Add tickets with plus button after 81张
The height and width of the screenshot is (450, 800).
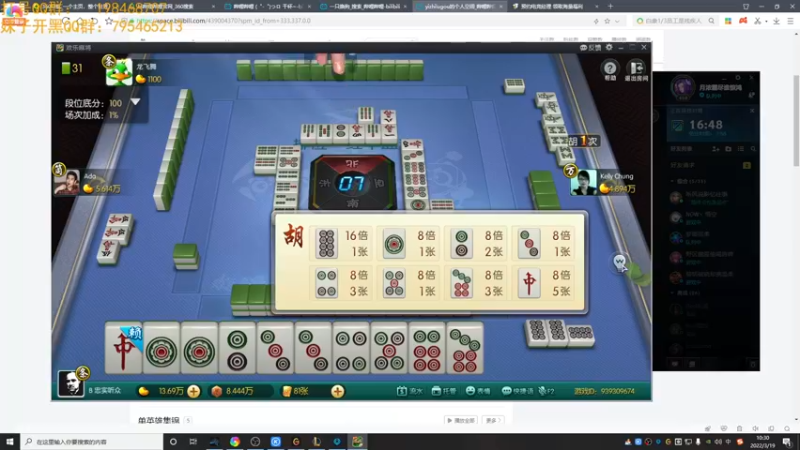point(337,391)
